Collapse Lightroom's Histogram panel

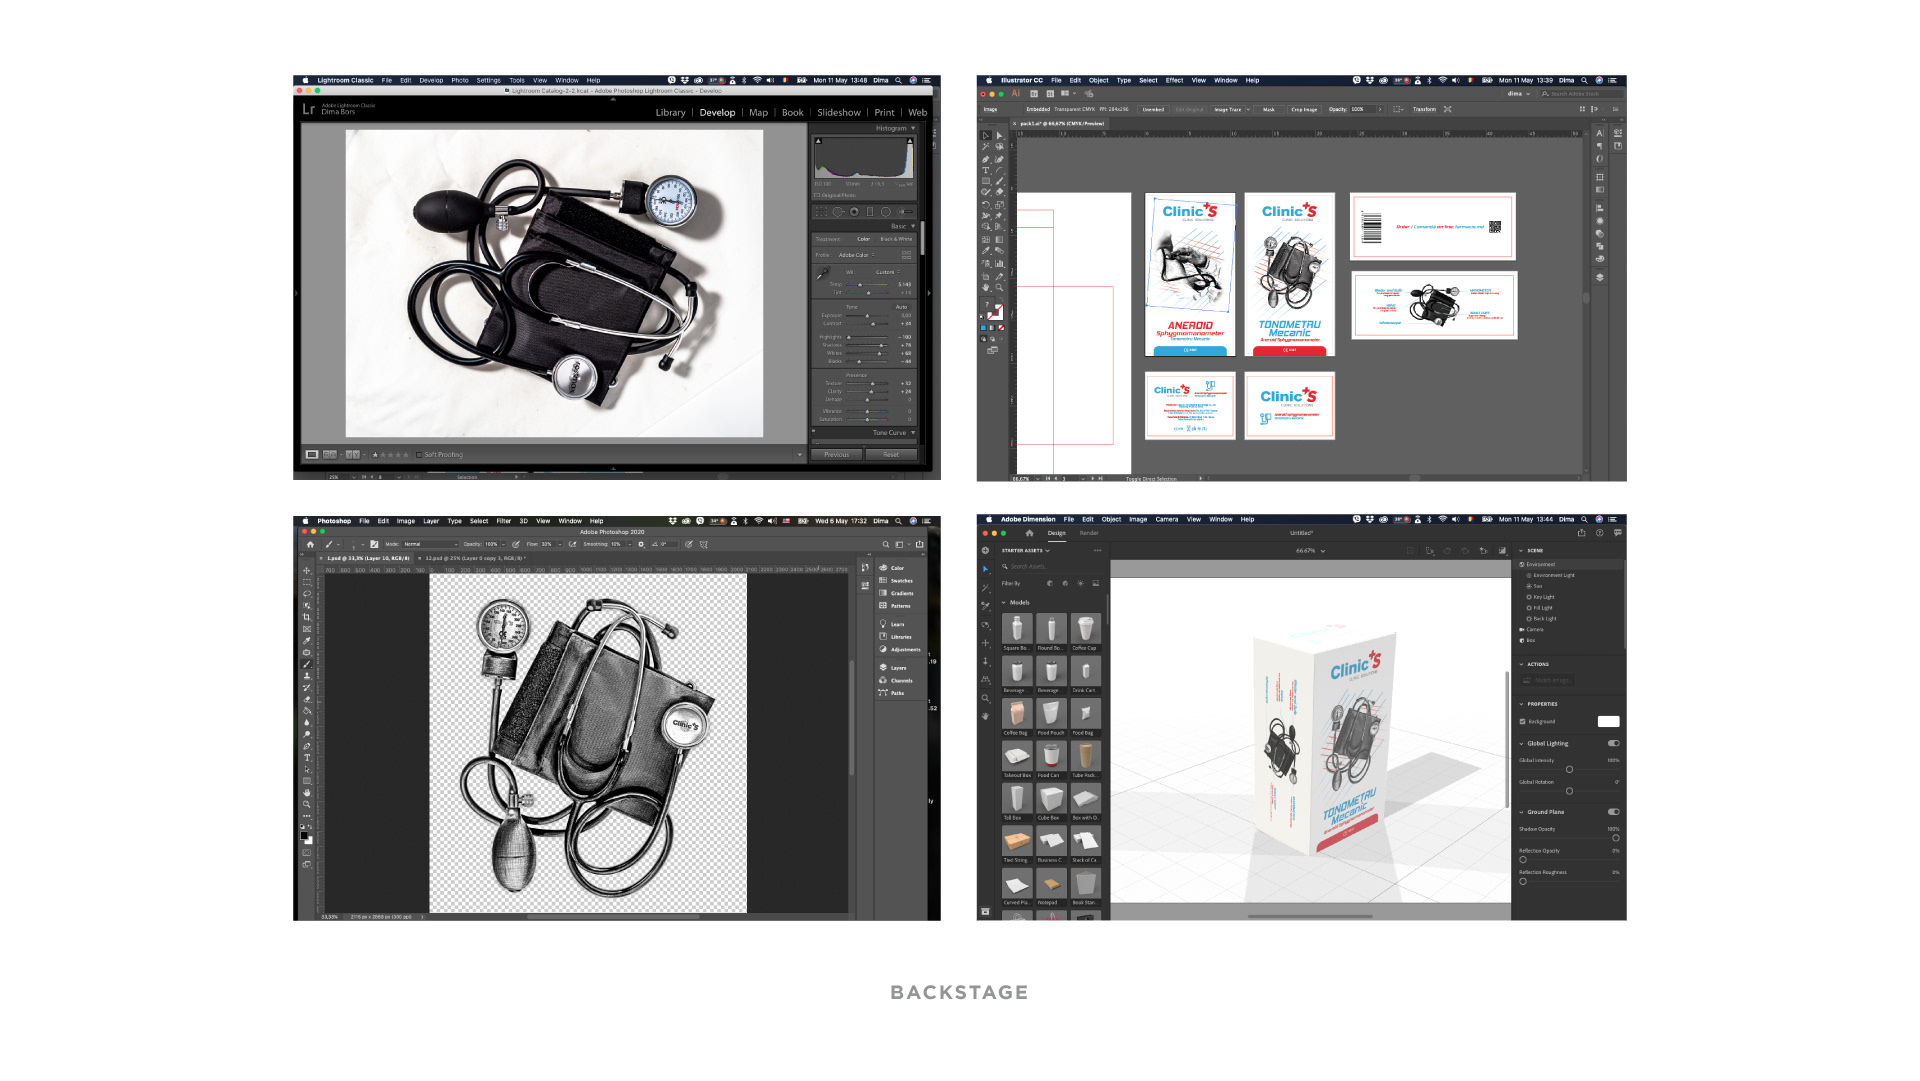tap(913, 128)
